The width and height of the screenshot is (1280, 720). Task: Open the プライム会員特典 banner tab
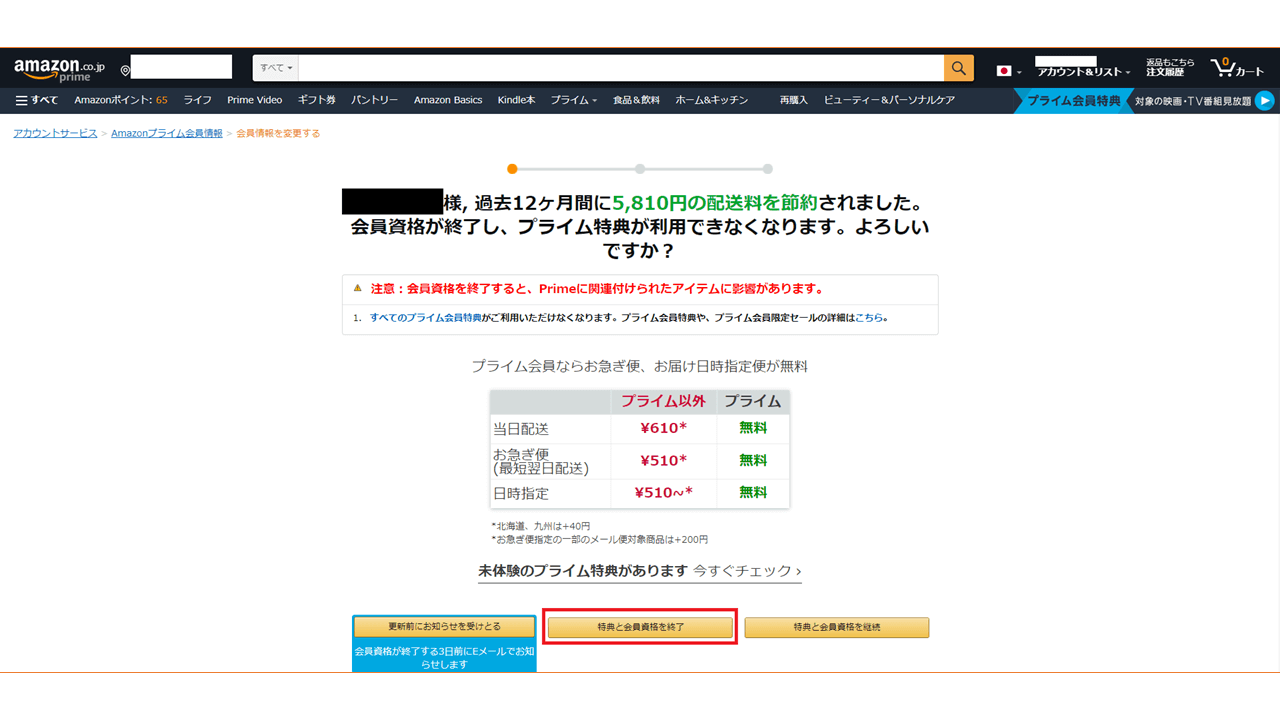pyautogui.click(x=1077, y=100)
